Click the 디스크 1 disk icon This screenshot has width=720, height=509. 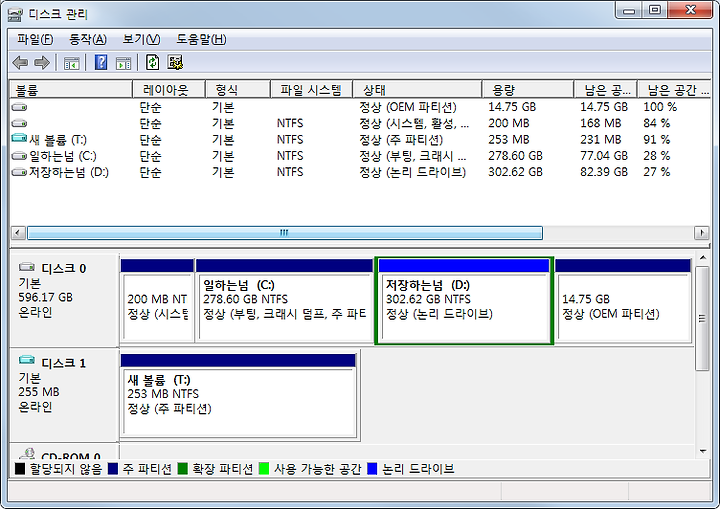click(x=27, y=360)
